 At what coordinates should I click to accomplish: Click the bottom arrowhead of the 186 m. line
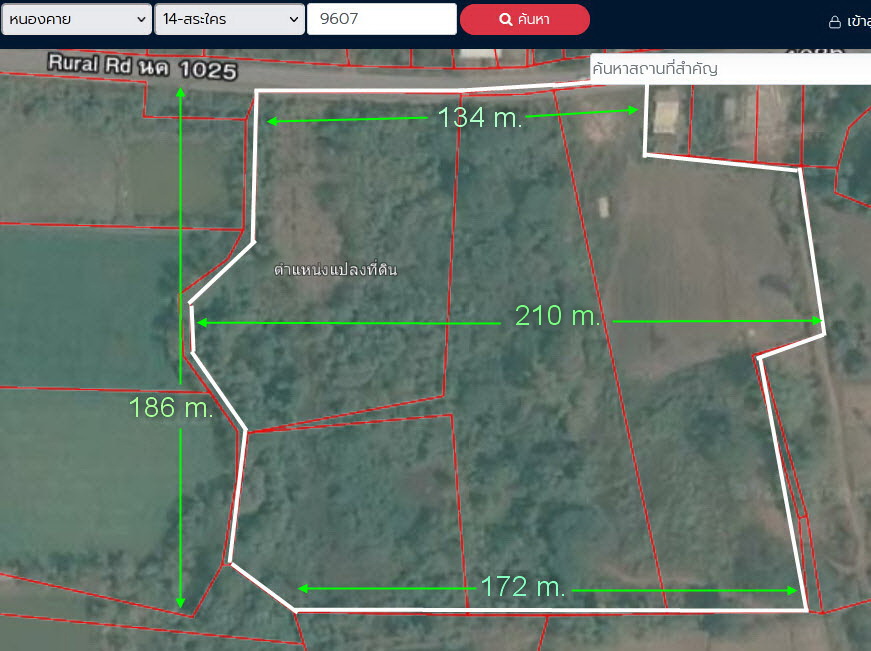click(x=181, y=603)
